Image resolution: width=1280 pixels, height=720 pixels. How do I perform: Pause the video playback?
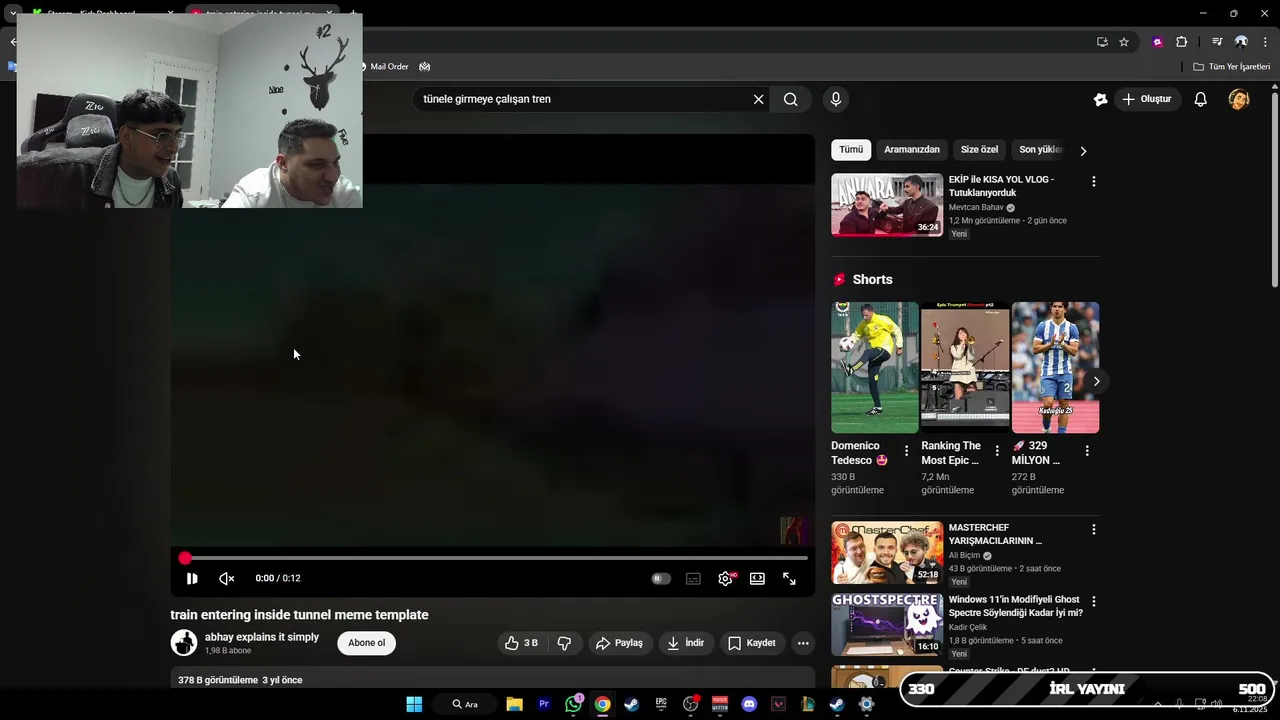[192, 578]
